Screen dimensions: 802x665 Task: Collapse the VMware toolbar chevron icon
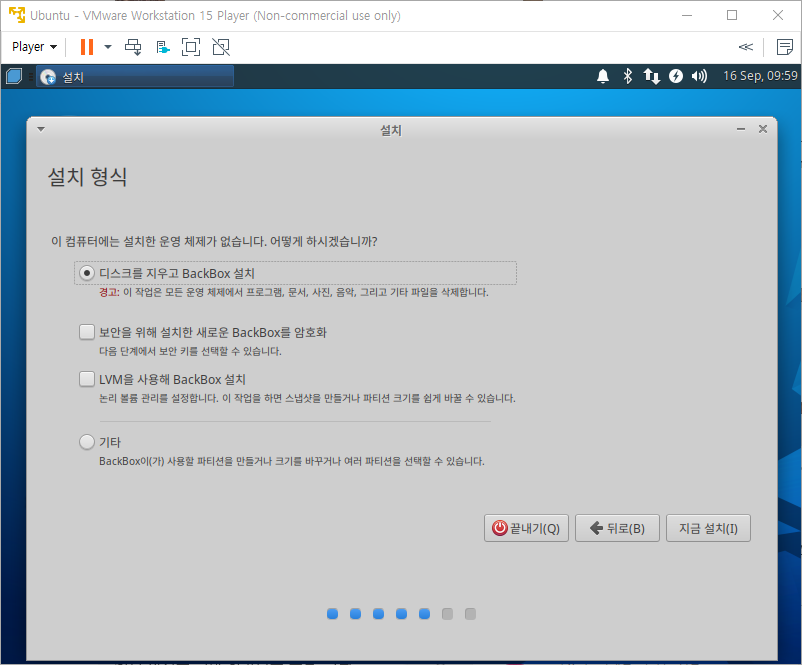click(x=746, y=47)
